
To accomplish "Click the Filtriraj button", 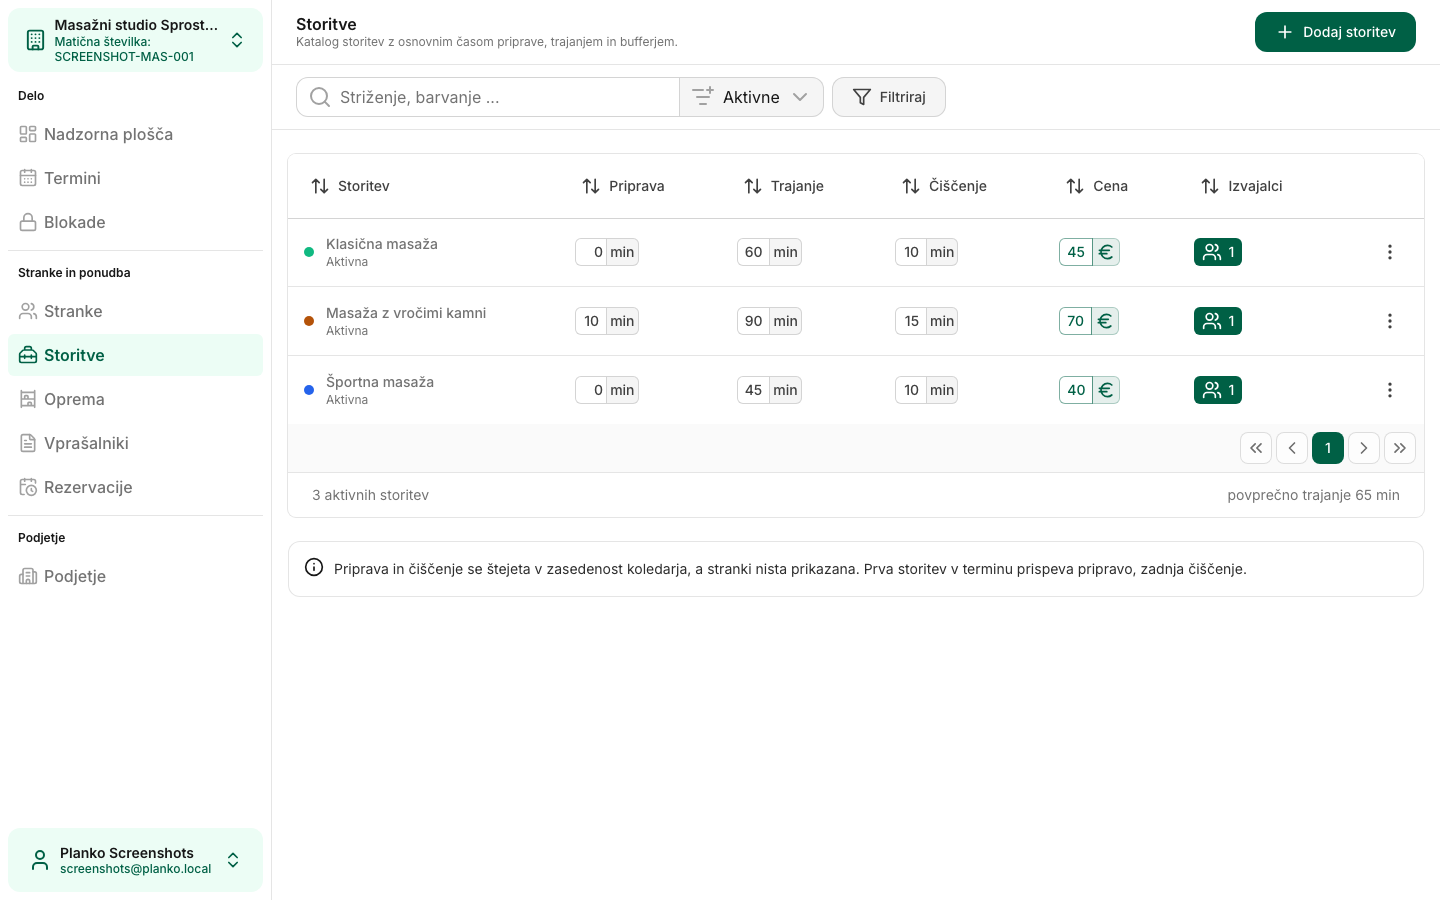I will (x=889, y=97).
